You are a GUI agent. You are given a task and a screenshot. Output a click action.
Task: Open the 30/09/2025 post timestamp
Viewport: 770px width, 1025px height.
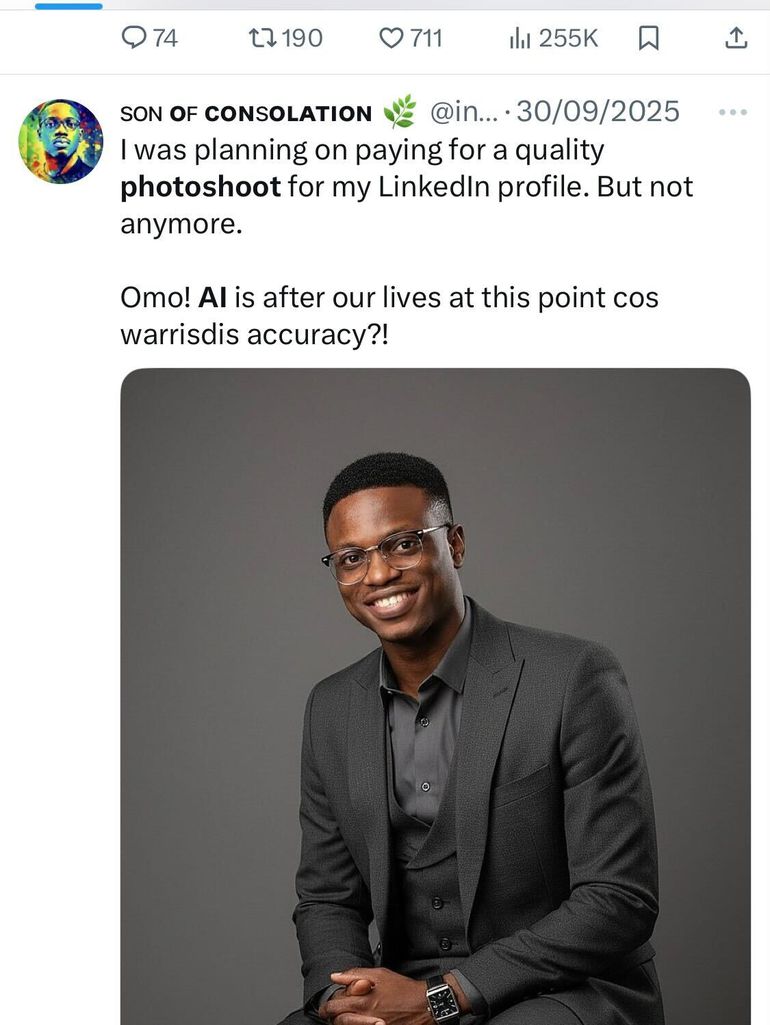[598, 112]
